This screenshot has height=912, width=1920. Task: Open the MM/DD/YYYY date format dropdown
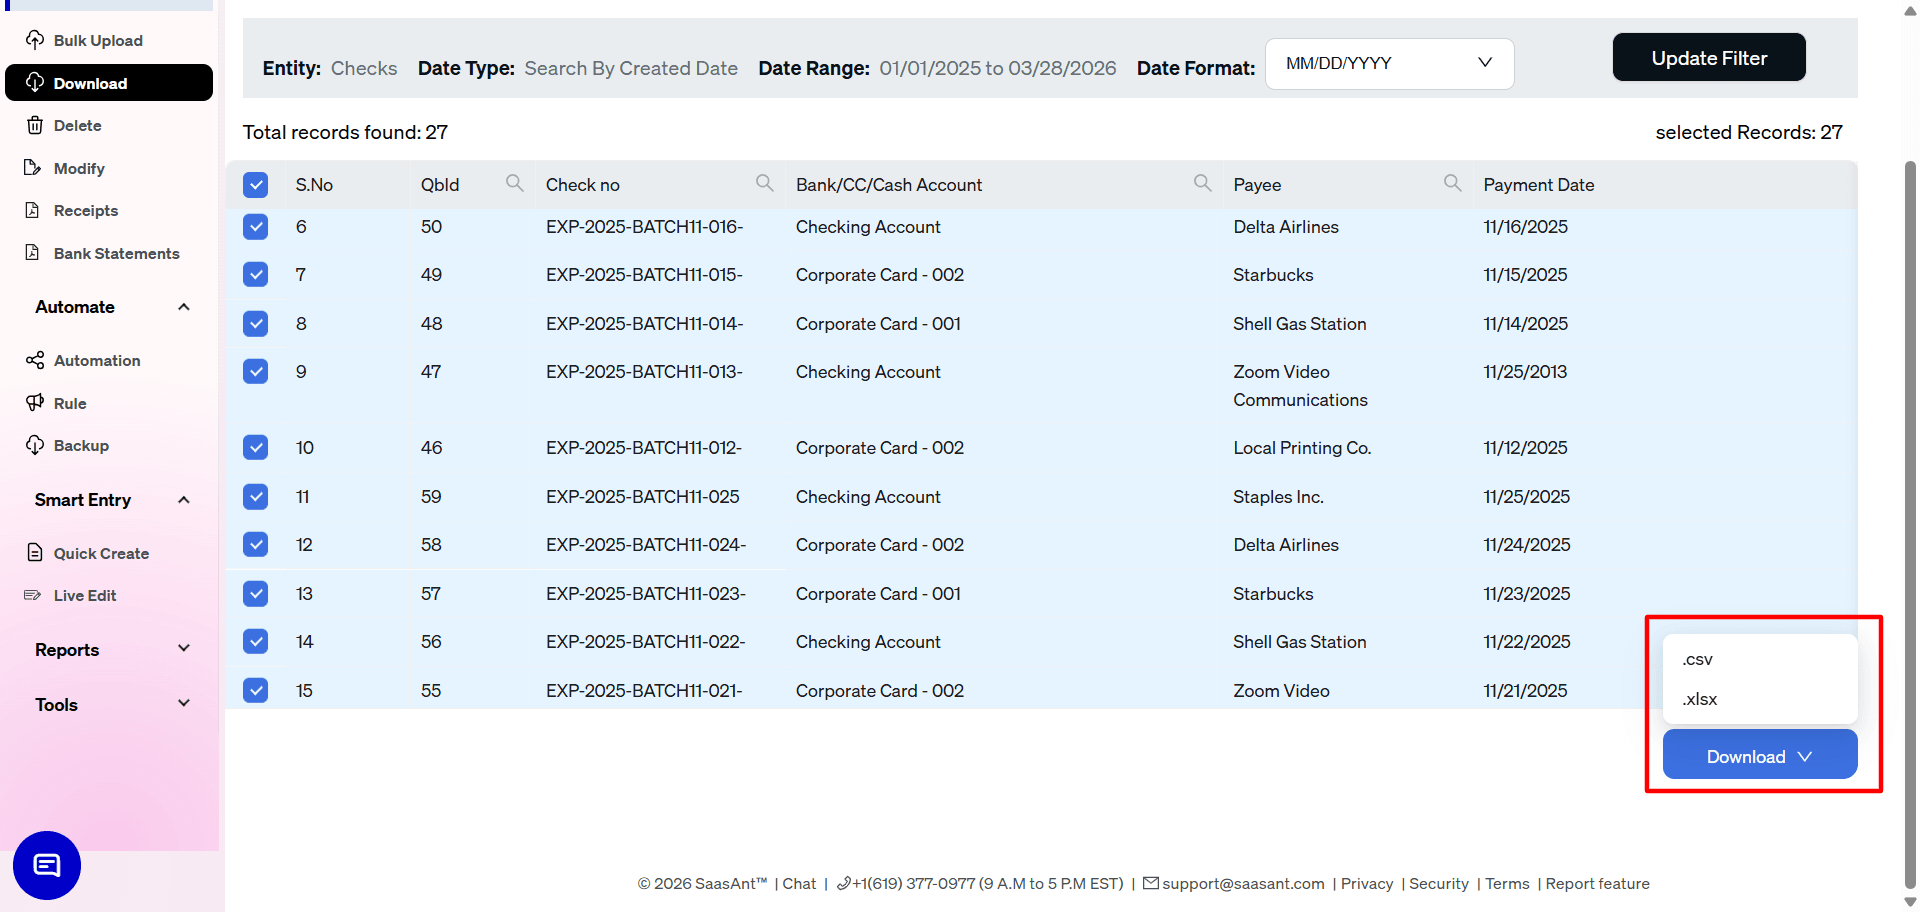tap(1389, 63)
